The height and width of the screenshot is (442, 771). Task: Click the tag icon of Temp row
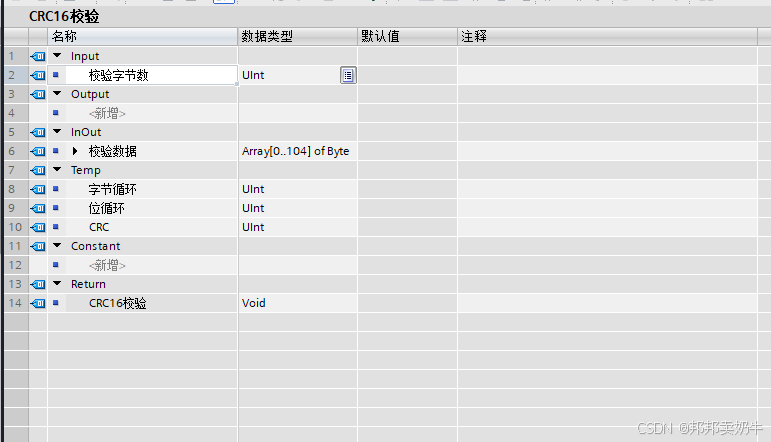pyautogui.click(x=38, y=171)
